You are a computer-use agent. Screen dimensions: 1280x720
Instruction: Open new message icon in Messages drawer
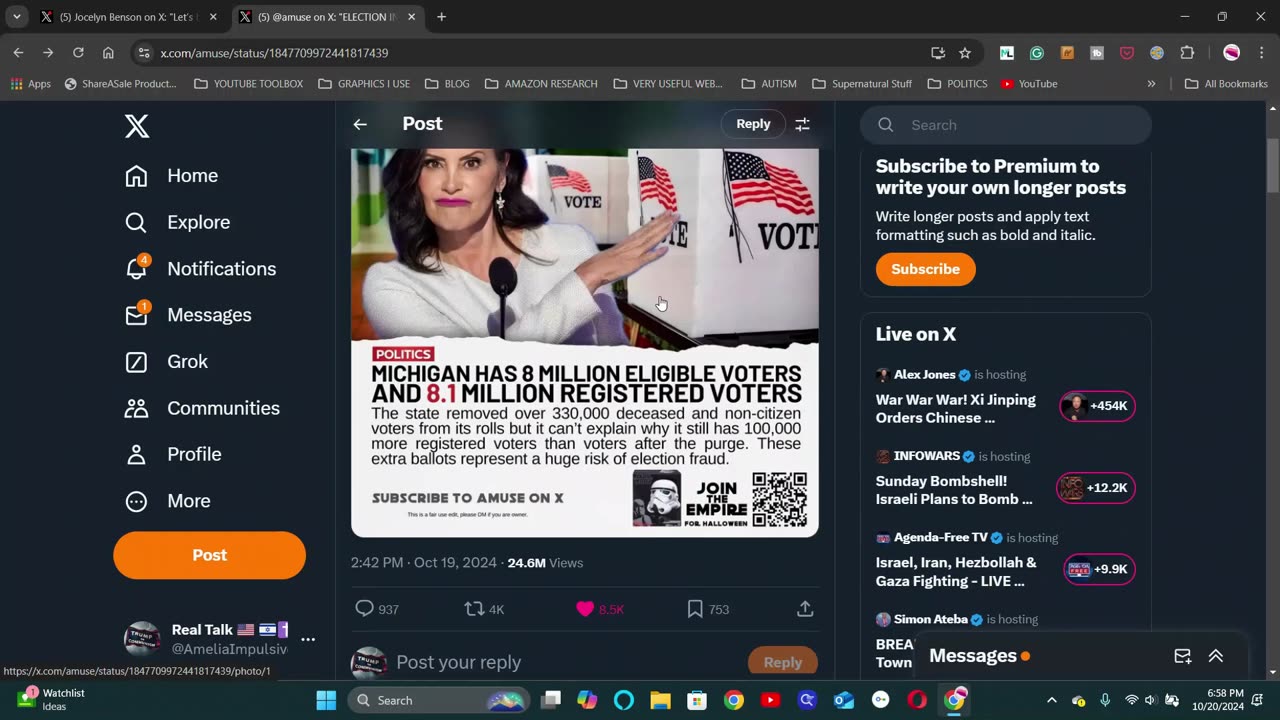1183,656
